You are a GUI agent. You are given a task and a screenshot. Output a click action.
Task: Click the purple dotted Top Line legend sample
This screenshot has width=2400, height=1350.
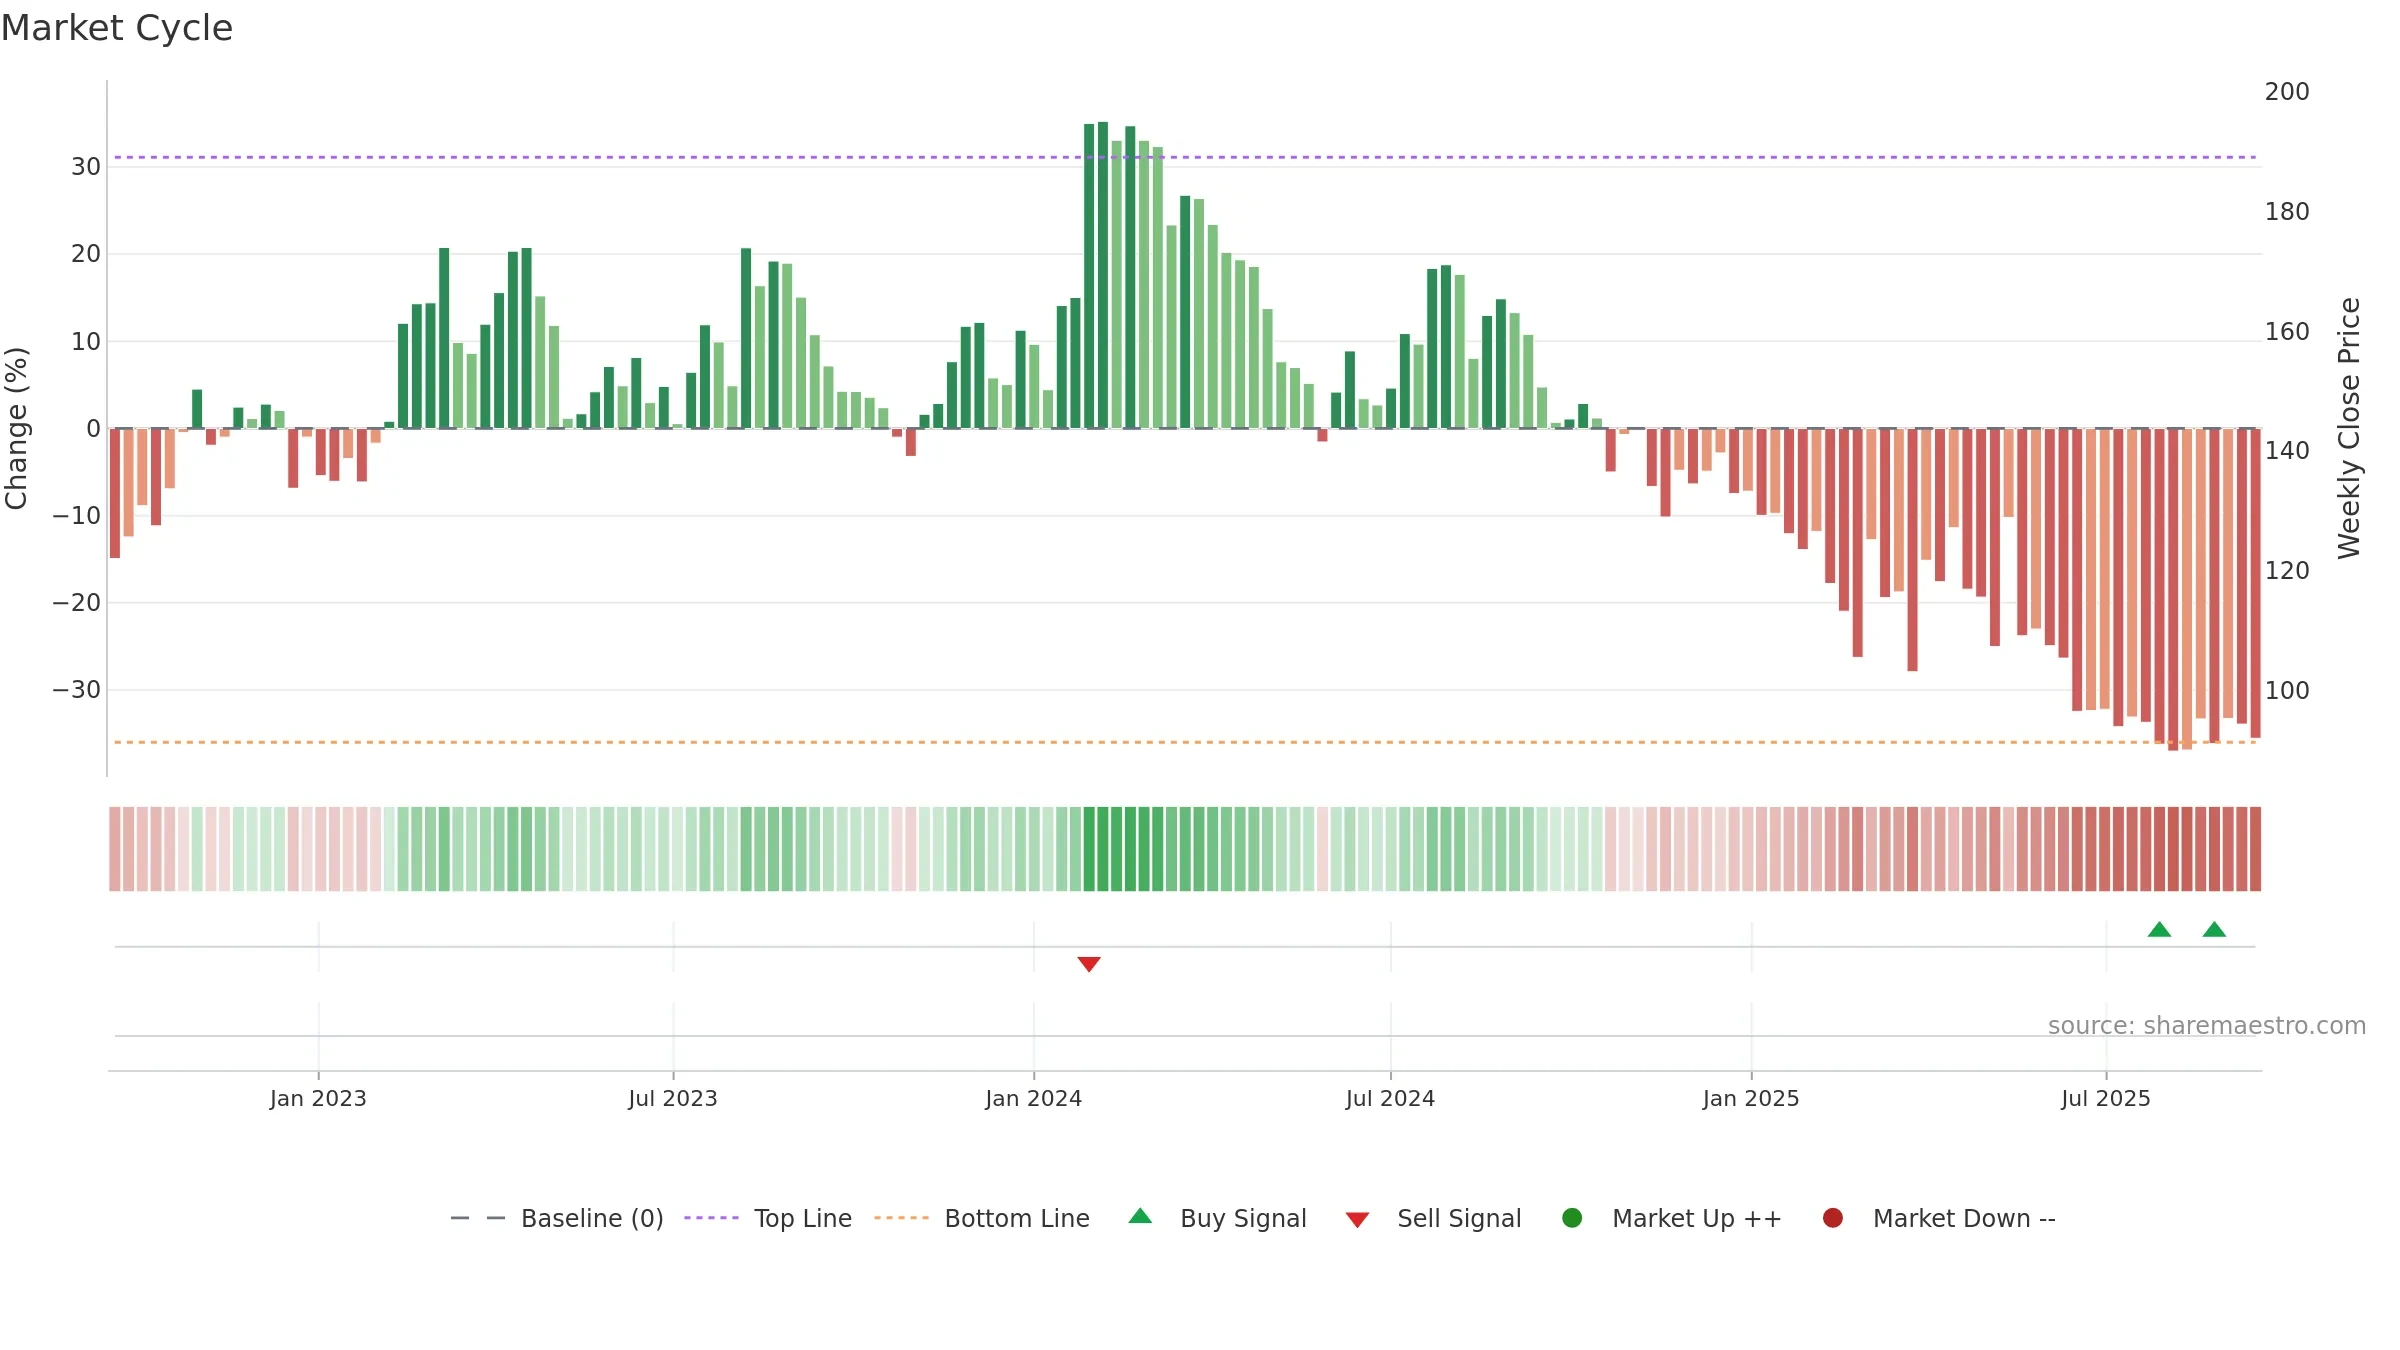tap(711, 1218)
